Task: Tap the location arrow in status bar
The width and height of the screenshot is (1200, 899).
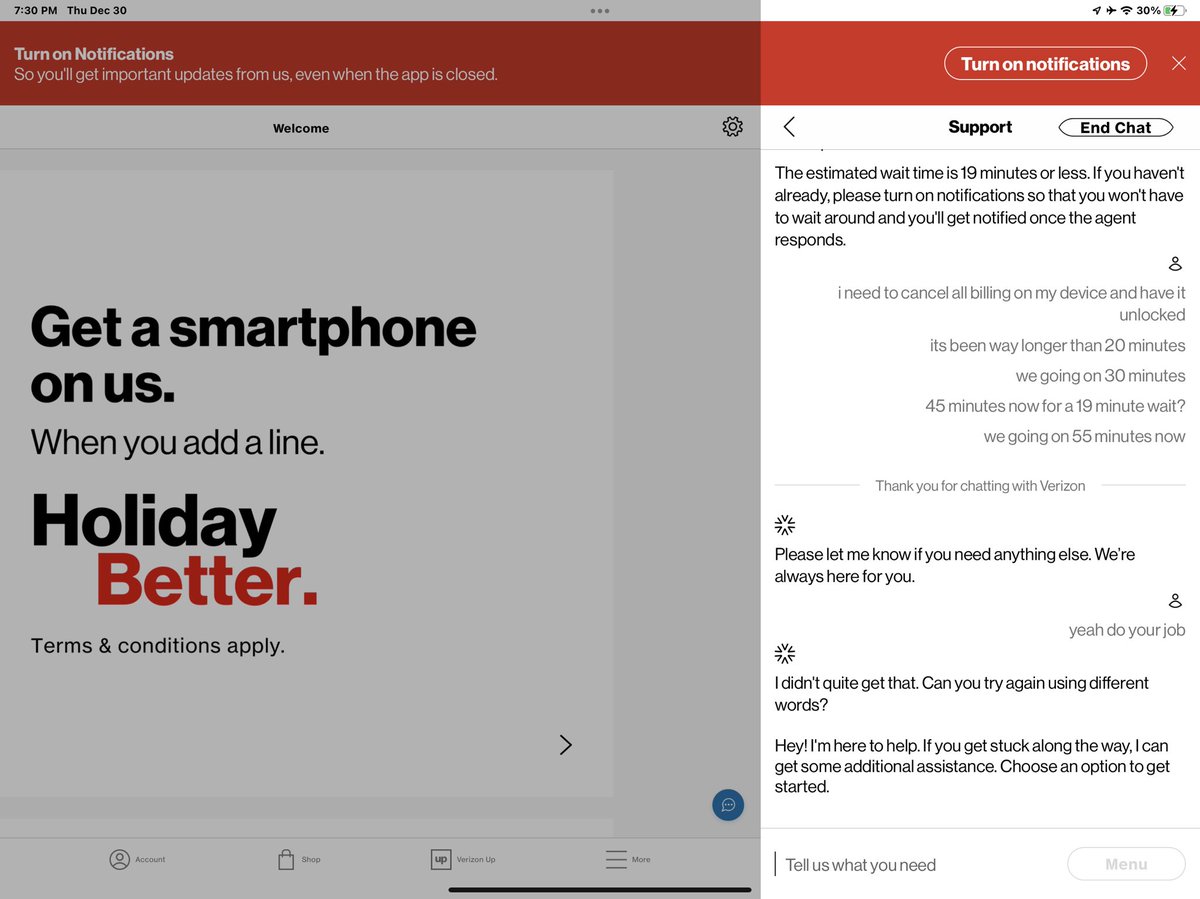Action: [1096, 10]
